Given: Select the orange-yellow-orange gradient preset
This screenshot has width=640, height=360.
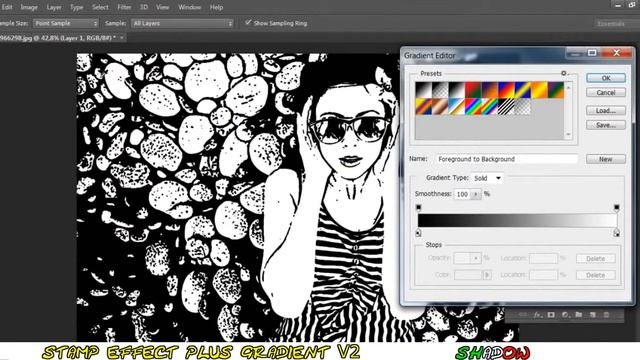Looking at the screenshot, I should [539, 90].
